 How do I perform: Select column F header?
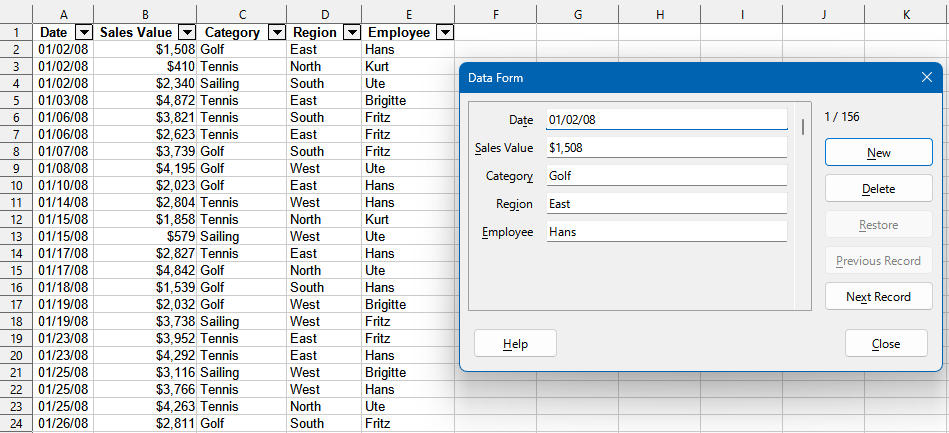(495, 15)
